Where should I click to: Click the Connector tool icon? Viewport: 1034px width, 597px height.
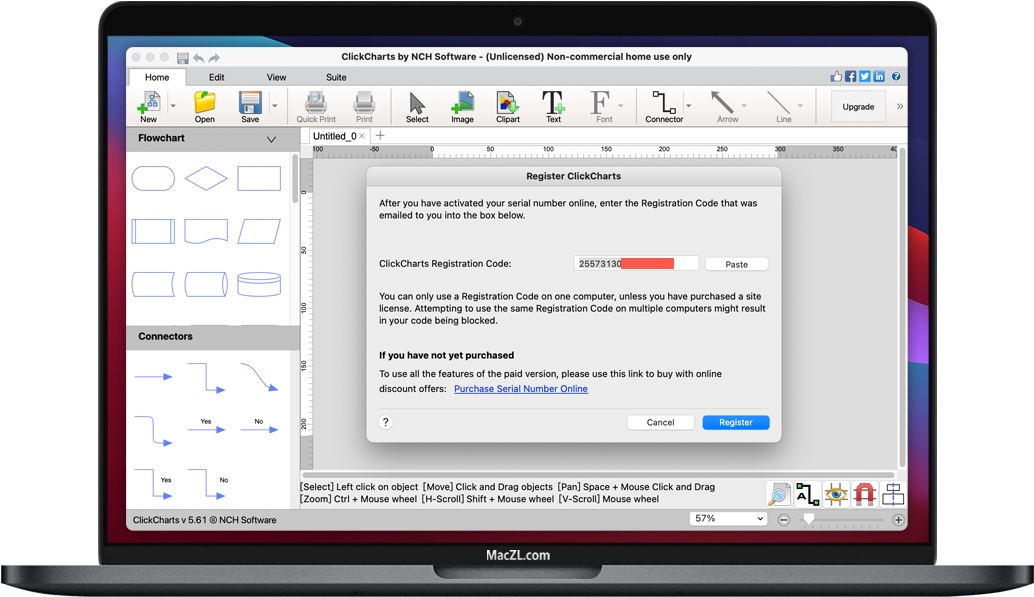(663, 103)
